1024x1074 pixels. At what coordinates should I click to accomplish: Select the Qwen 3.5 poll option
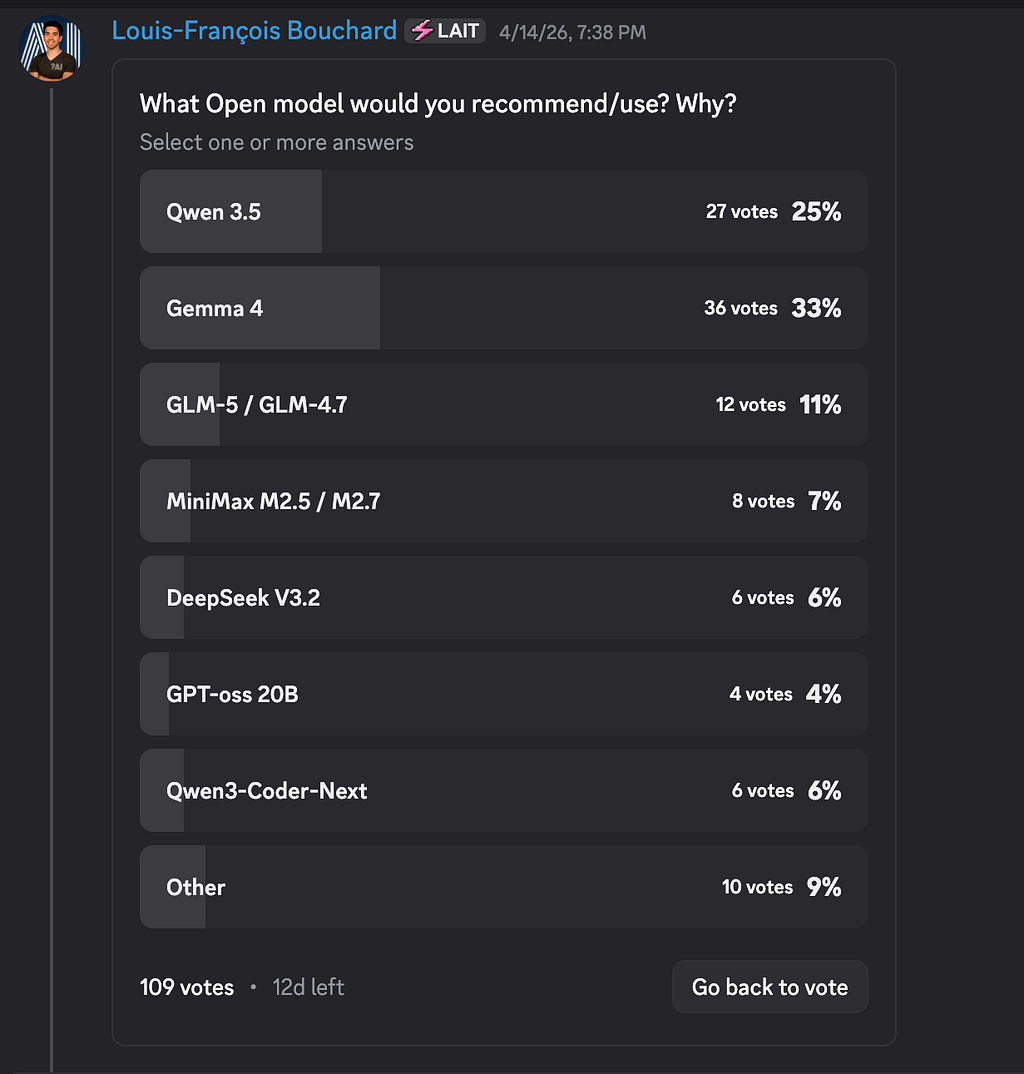[x=503, y=212]
